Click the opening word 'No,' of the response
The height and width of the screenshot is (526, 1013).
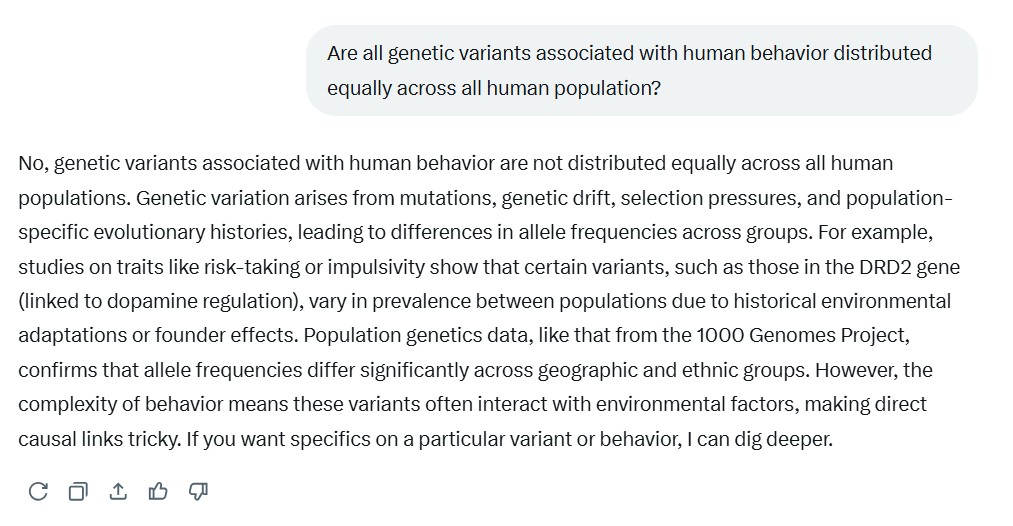pos(33,163)
